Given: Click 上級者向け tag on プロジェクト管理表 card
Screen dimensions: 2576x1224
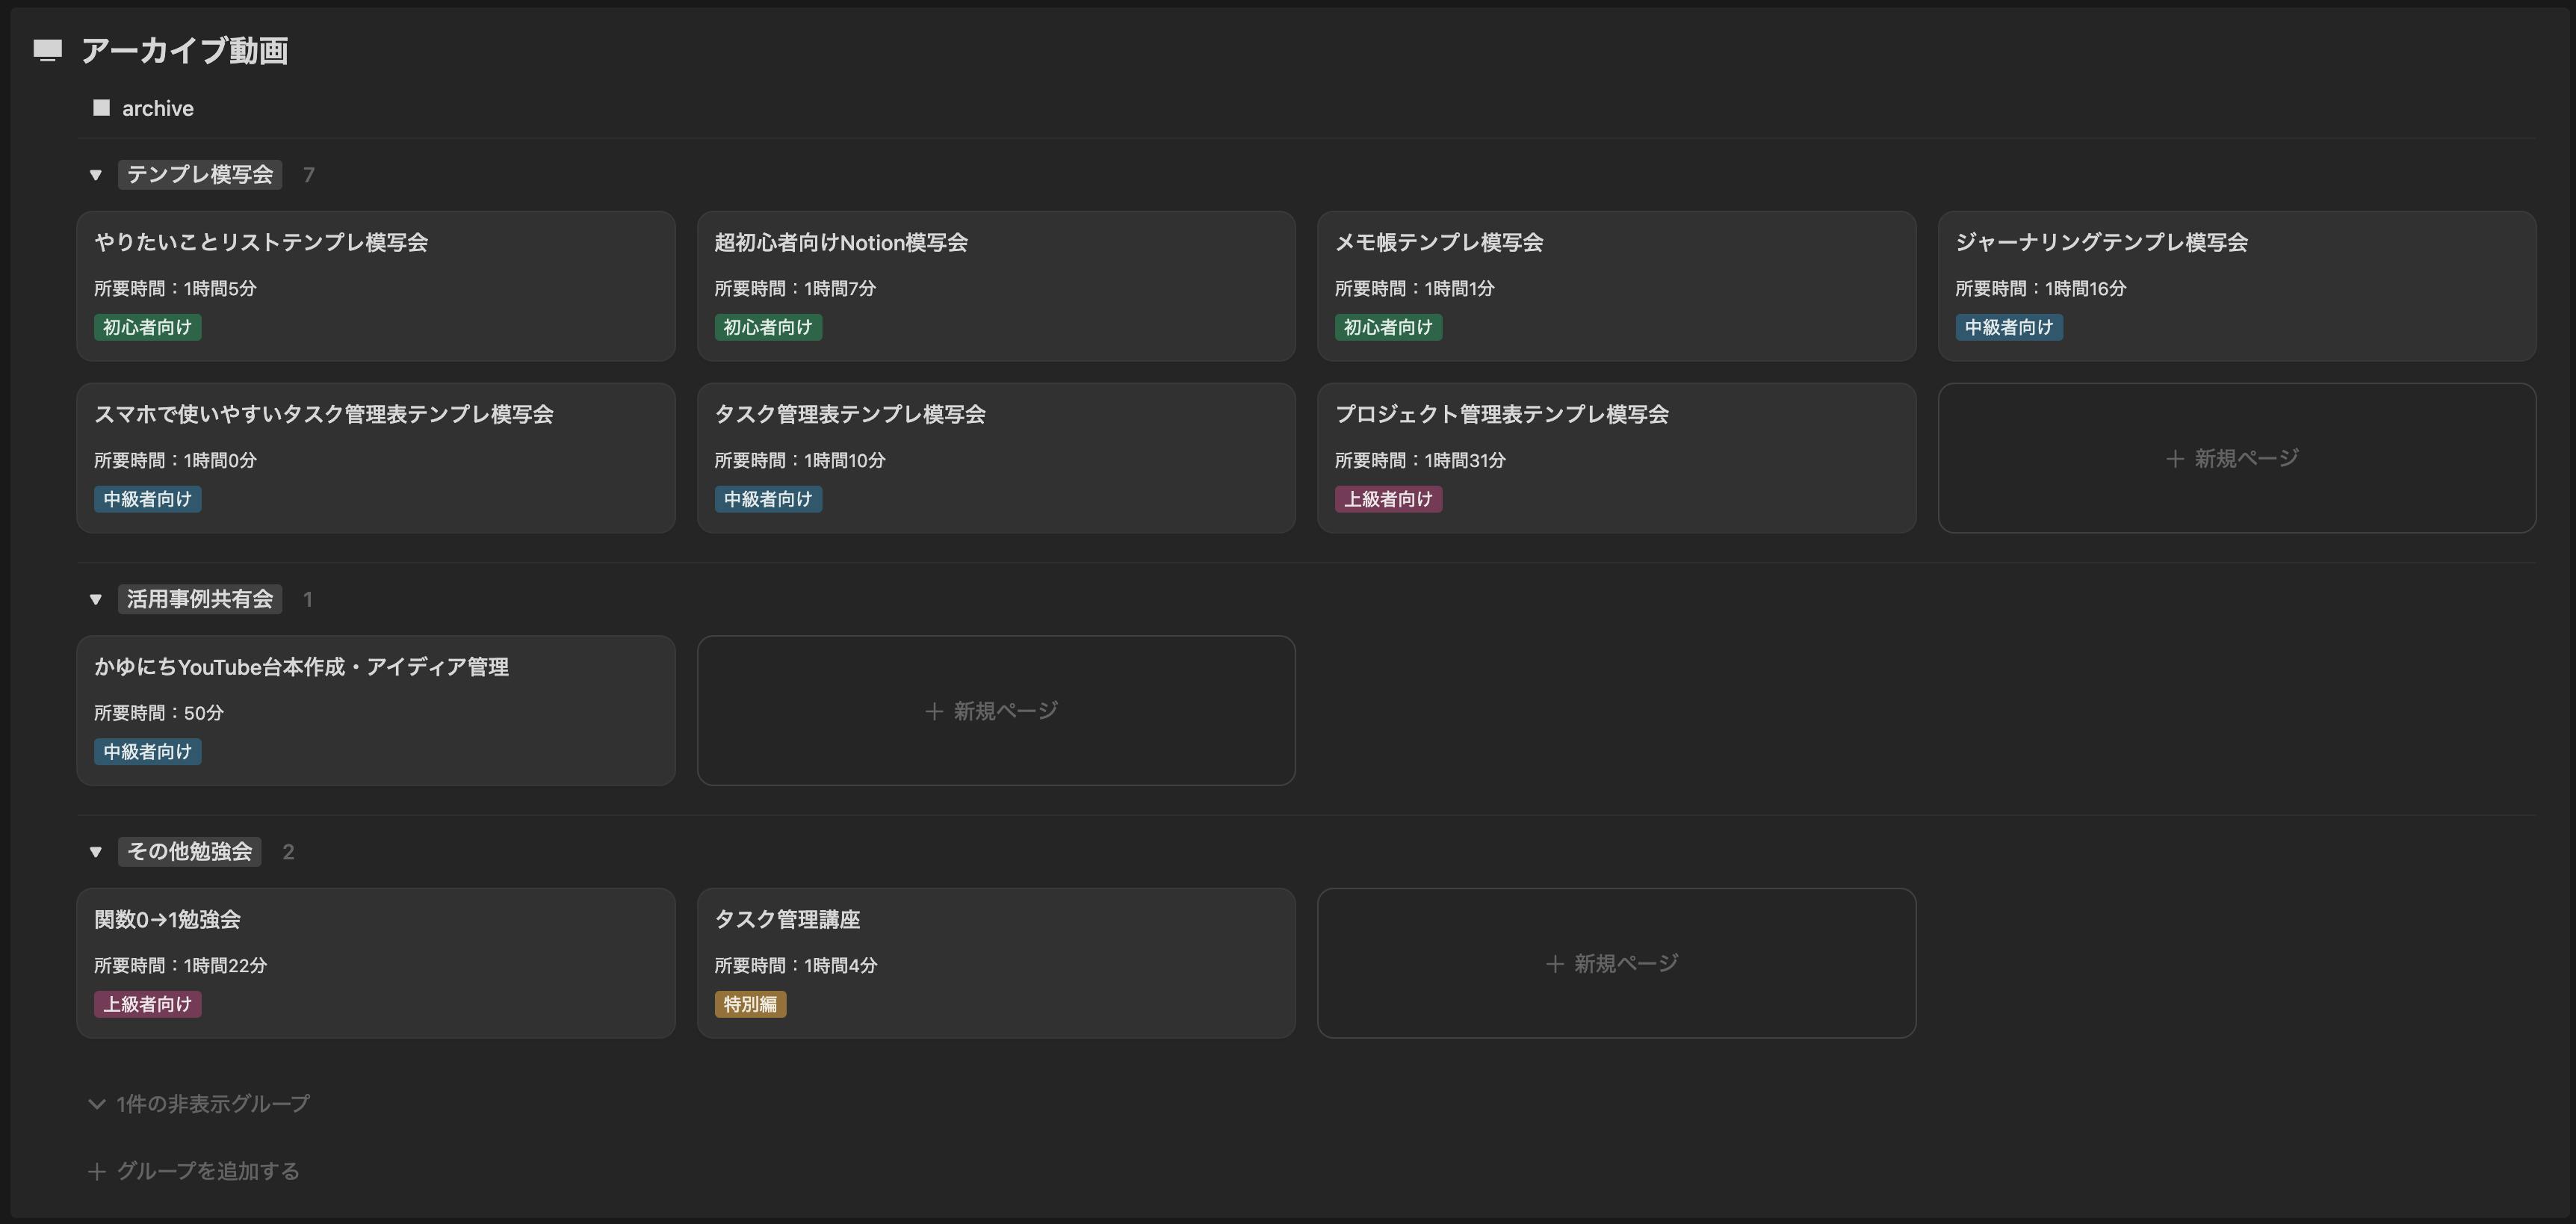Looking at the screenshot, I should (1388, 499).
